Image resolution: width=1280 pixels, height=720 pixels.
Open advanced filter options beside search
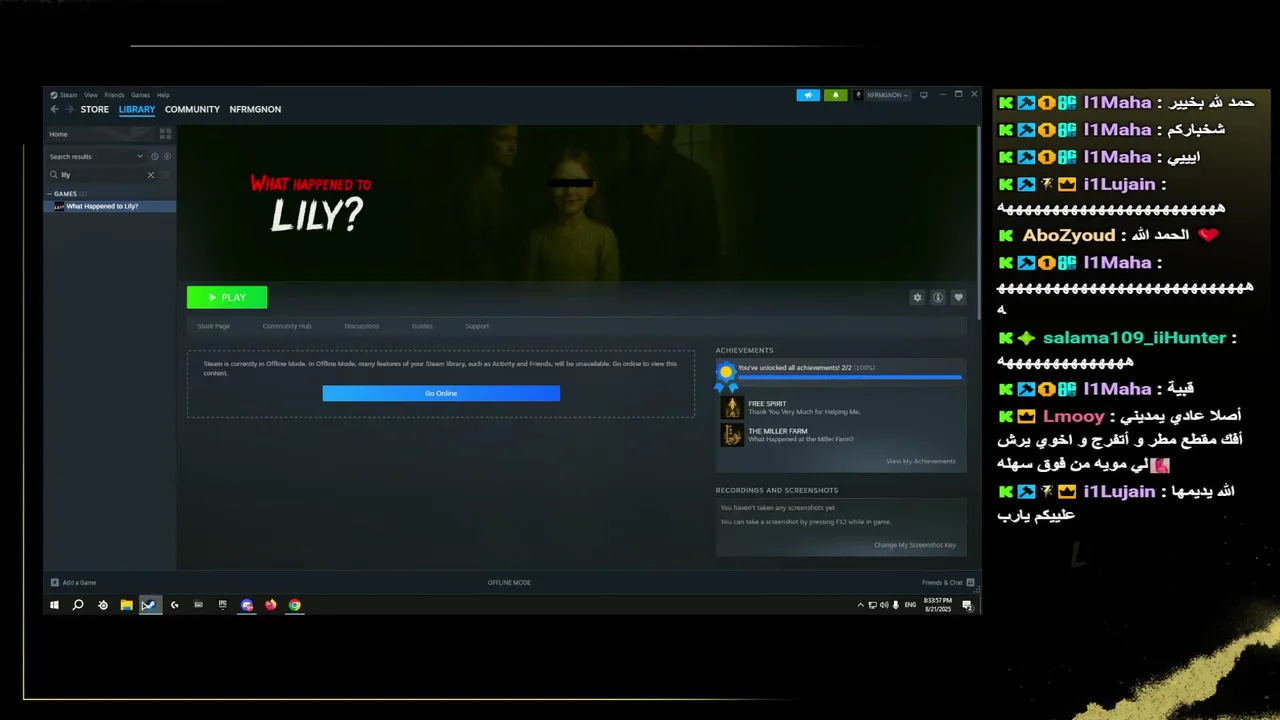(x=166, y=175)
